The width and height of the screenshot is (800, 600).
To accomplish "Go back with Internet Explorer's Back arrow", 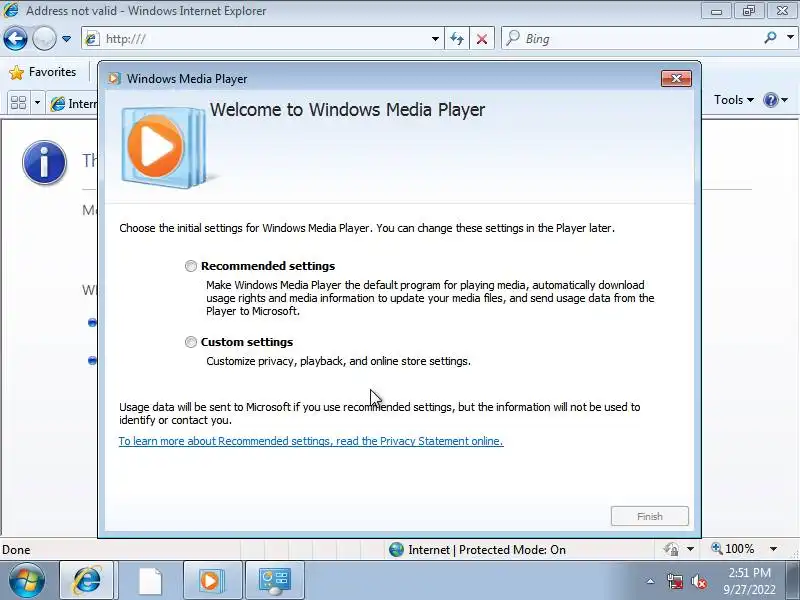I will (x=15, y=39).
